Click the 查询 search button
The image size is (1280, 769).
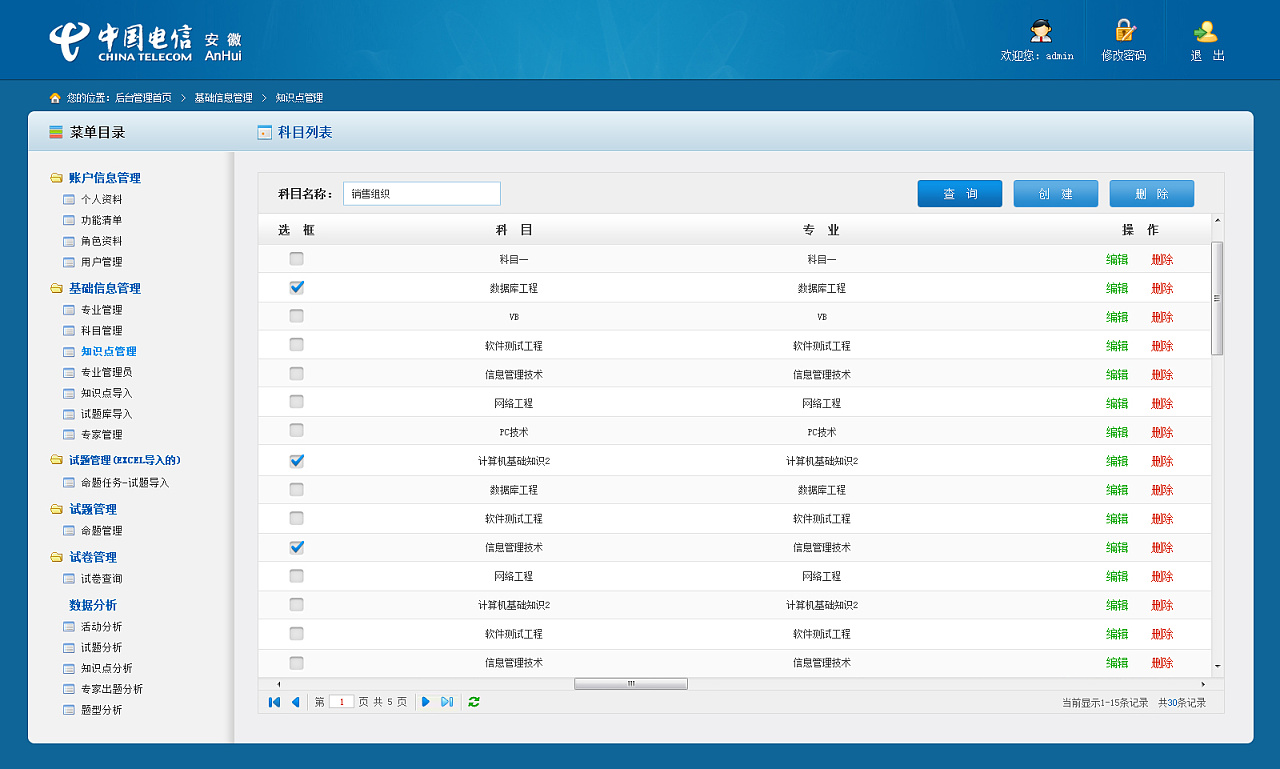coord(960,194)
